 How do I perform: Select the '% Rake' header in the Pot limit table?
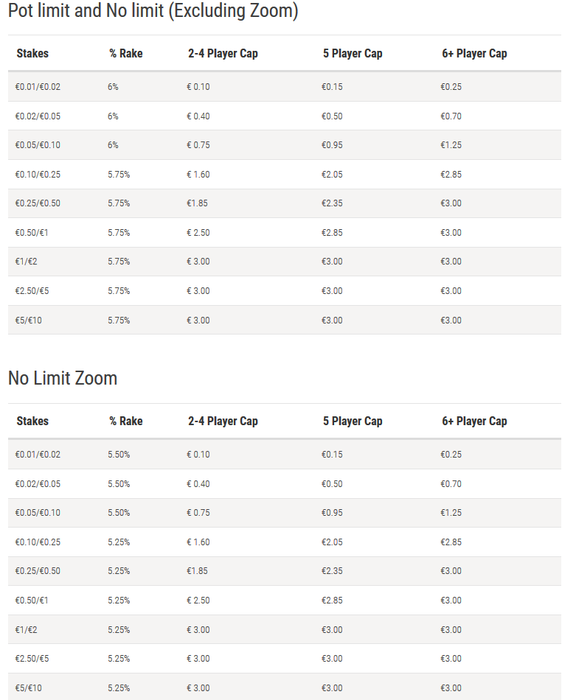point(126,54)
